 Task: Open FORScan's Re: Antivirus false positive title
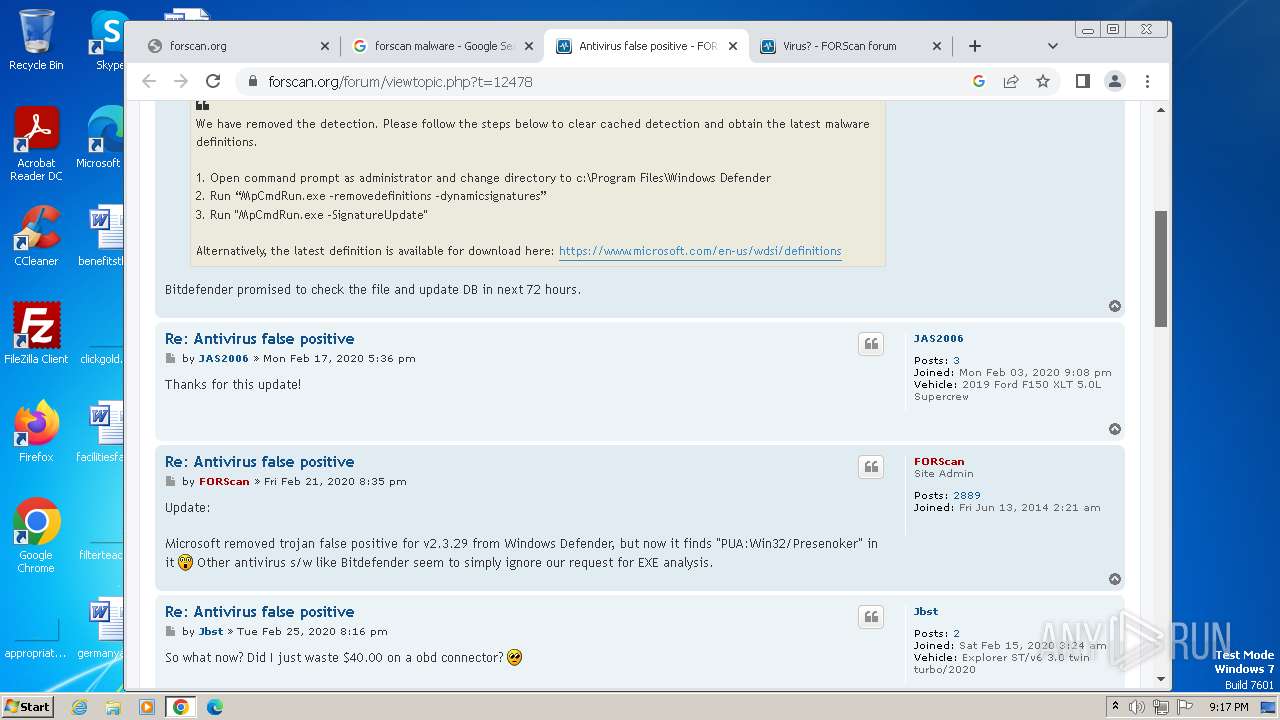tap(259, 462)
